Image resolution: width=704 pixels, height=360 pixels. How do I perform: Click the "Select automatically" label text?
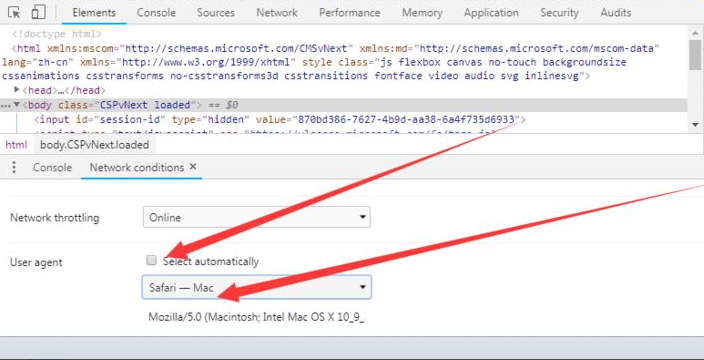point(211,261)
